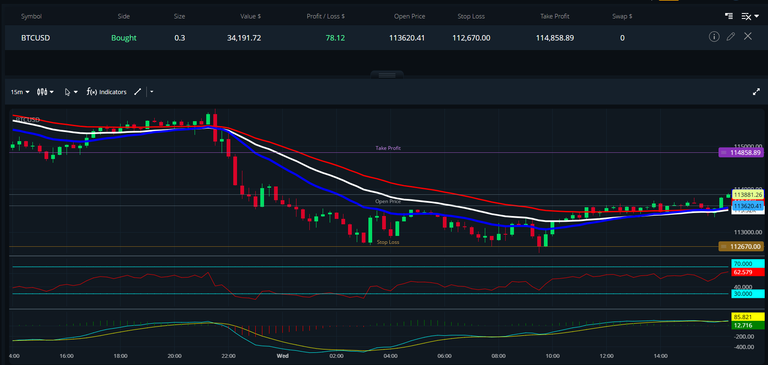Sort by Value $ column header
The width and height of the screenshot is (768, 365).
click(250, 16)
